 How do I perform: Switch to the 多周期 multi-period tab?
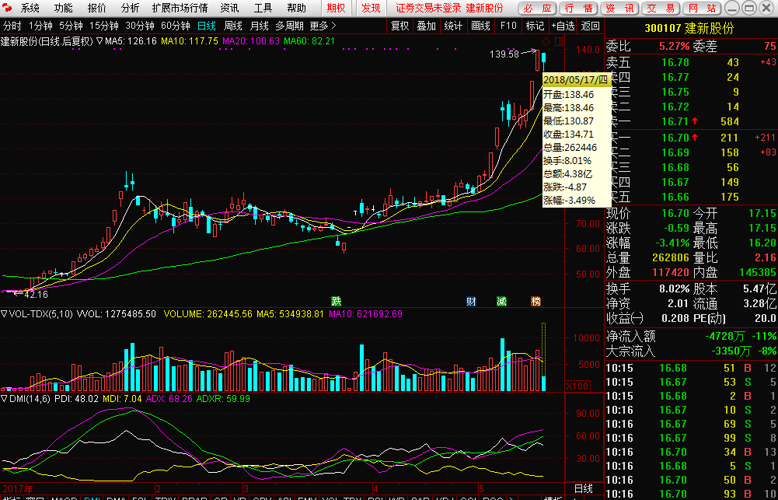point(290,25)
